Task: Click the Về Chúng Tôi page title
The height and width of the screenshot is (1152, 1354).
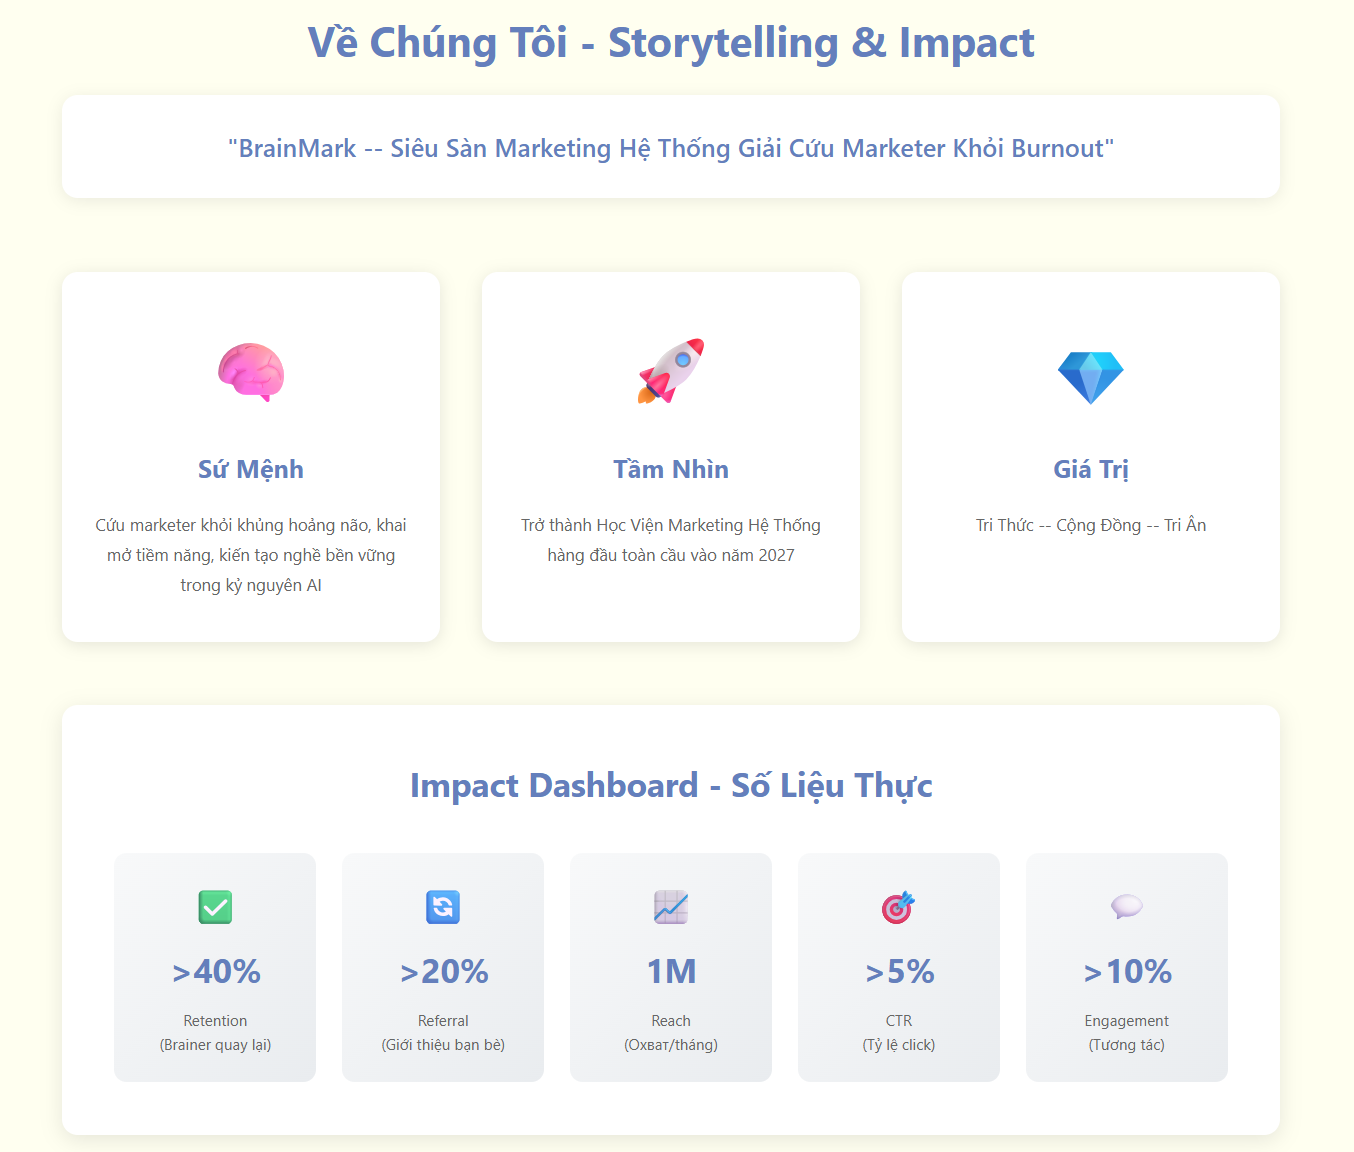Action: coord(671,43)
